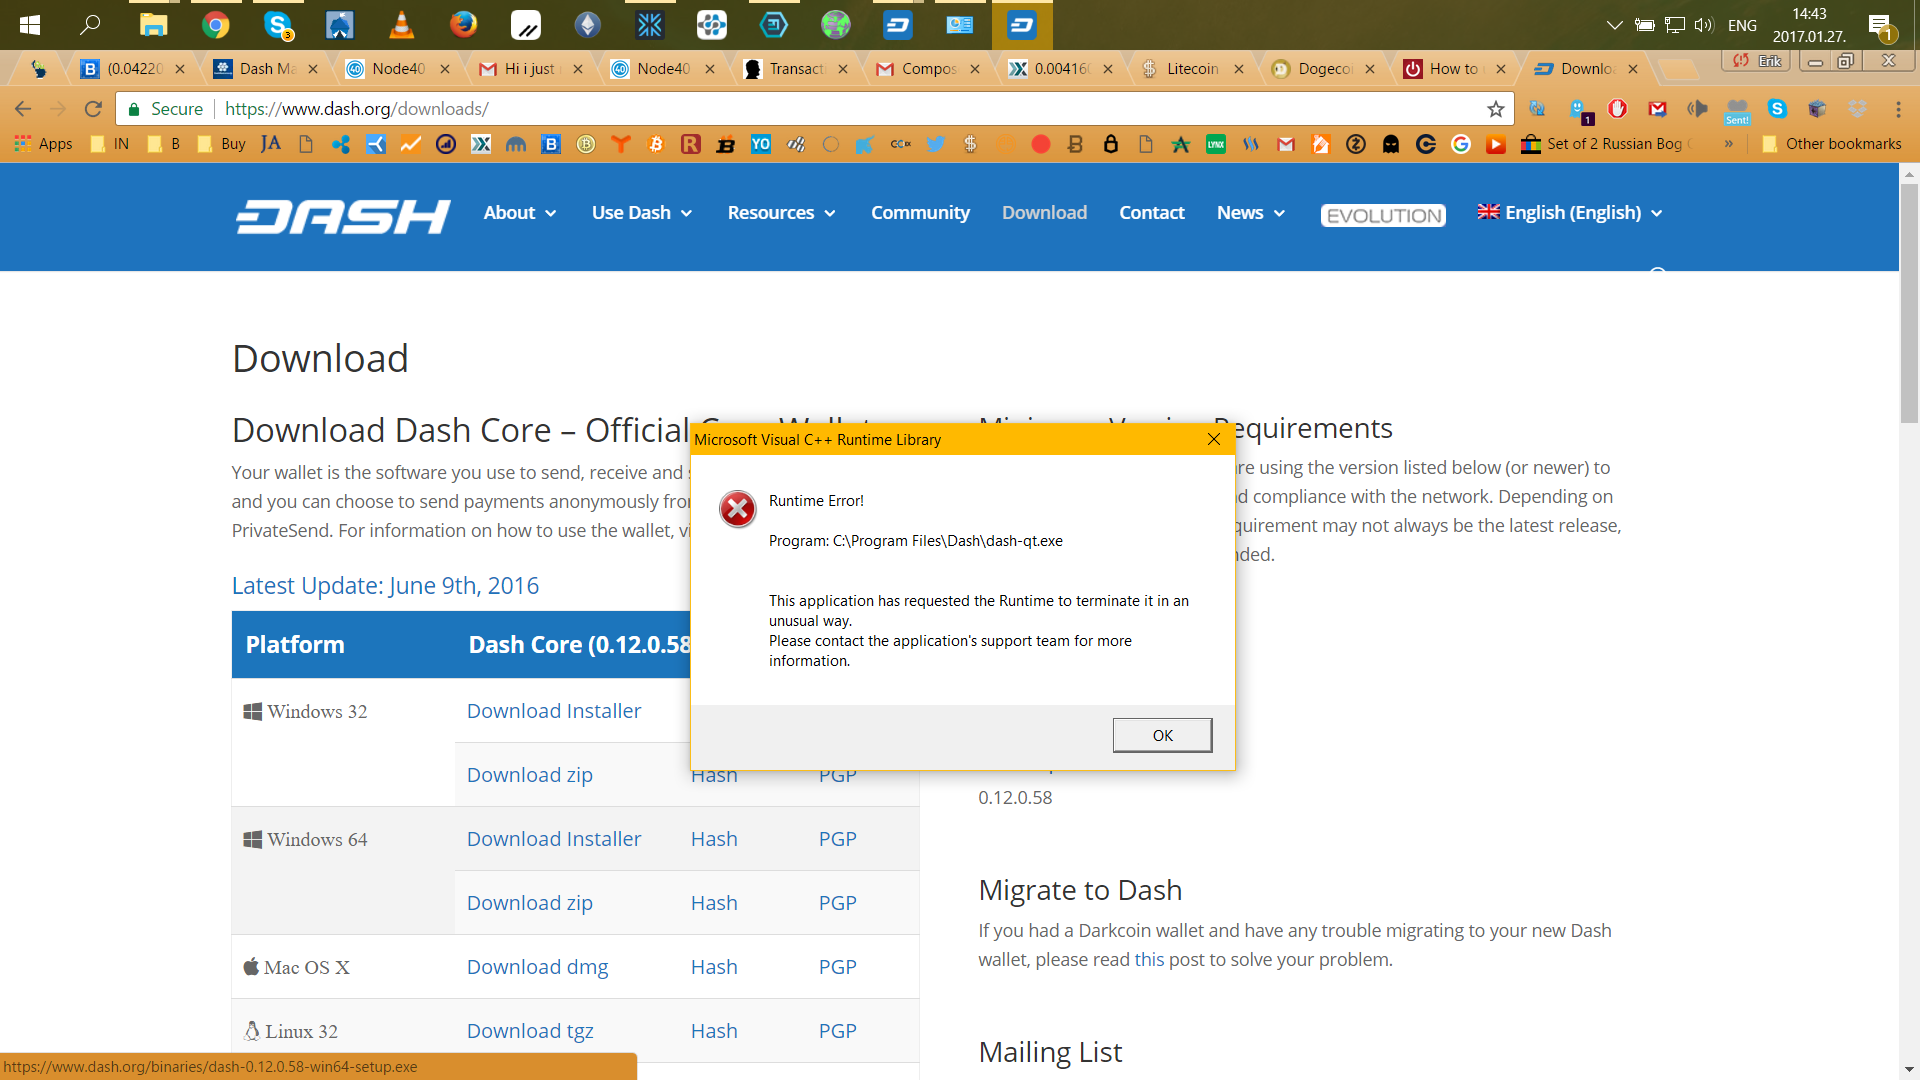Open taskbar search magnifier

tap(90, 25)
